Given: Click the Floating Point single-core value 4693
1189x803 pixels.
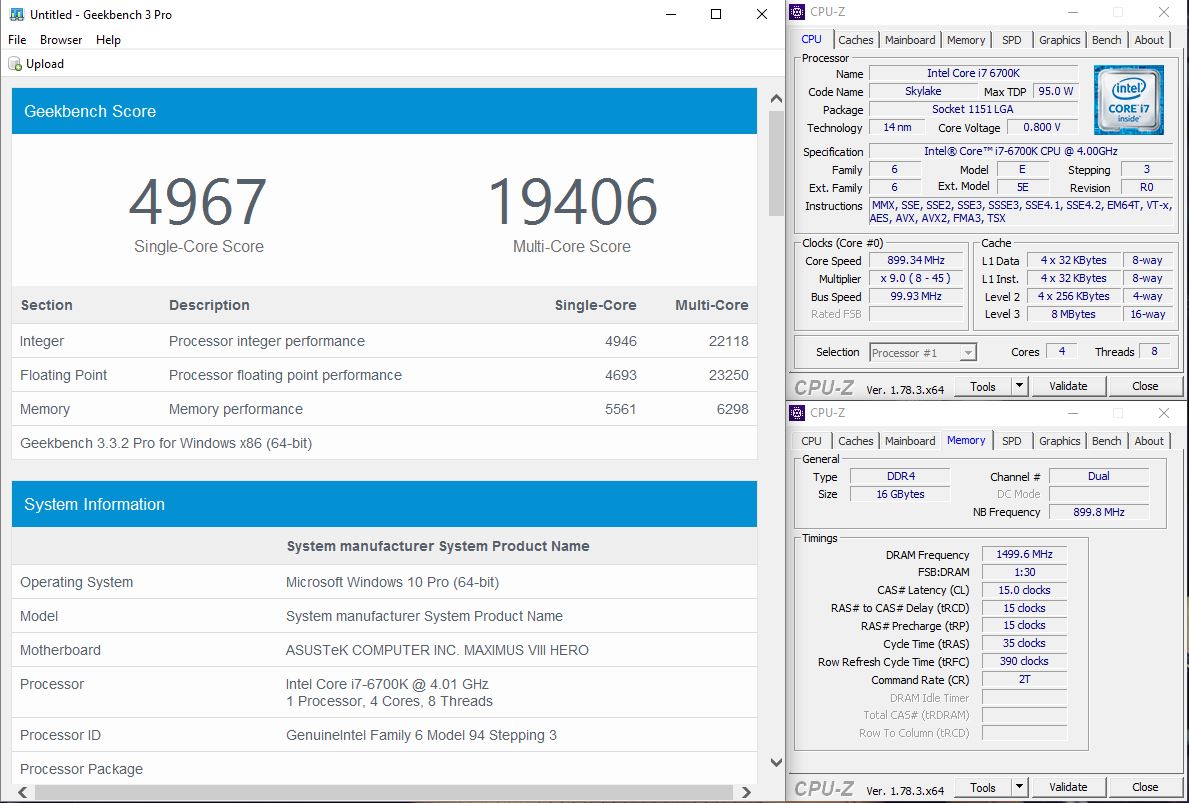Looking at the screenshot, I should 621,375.
